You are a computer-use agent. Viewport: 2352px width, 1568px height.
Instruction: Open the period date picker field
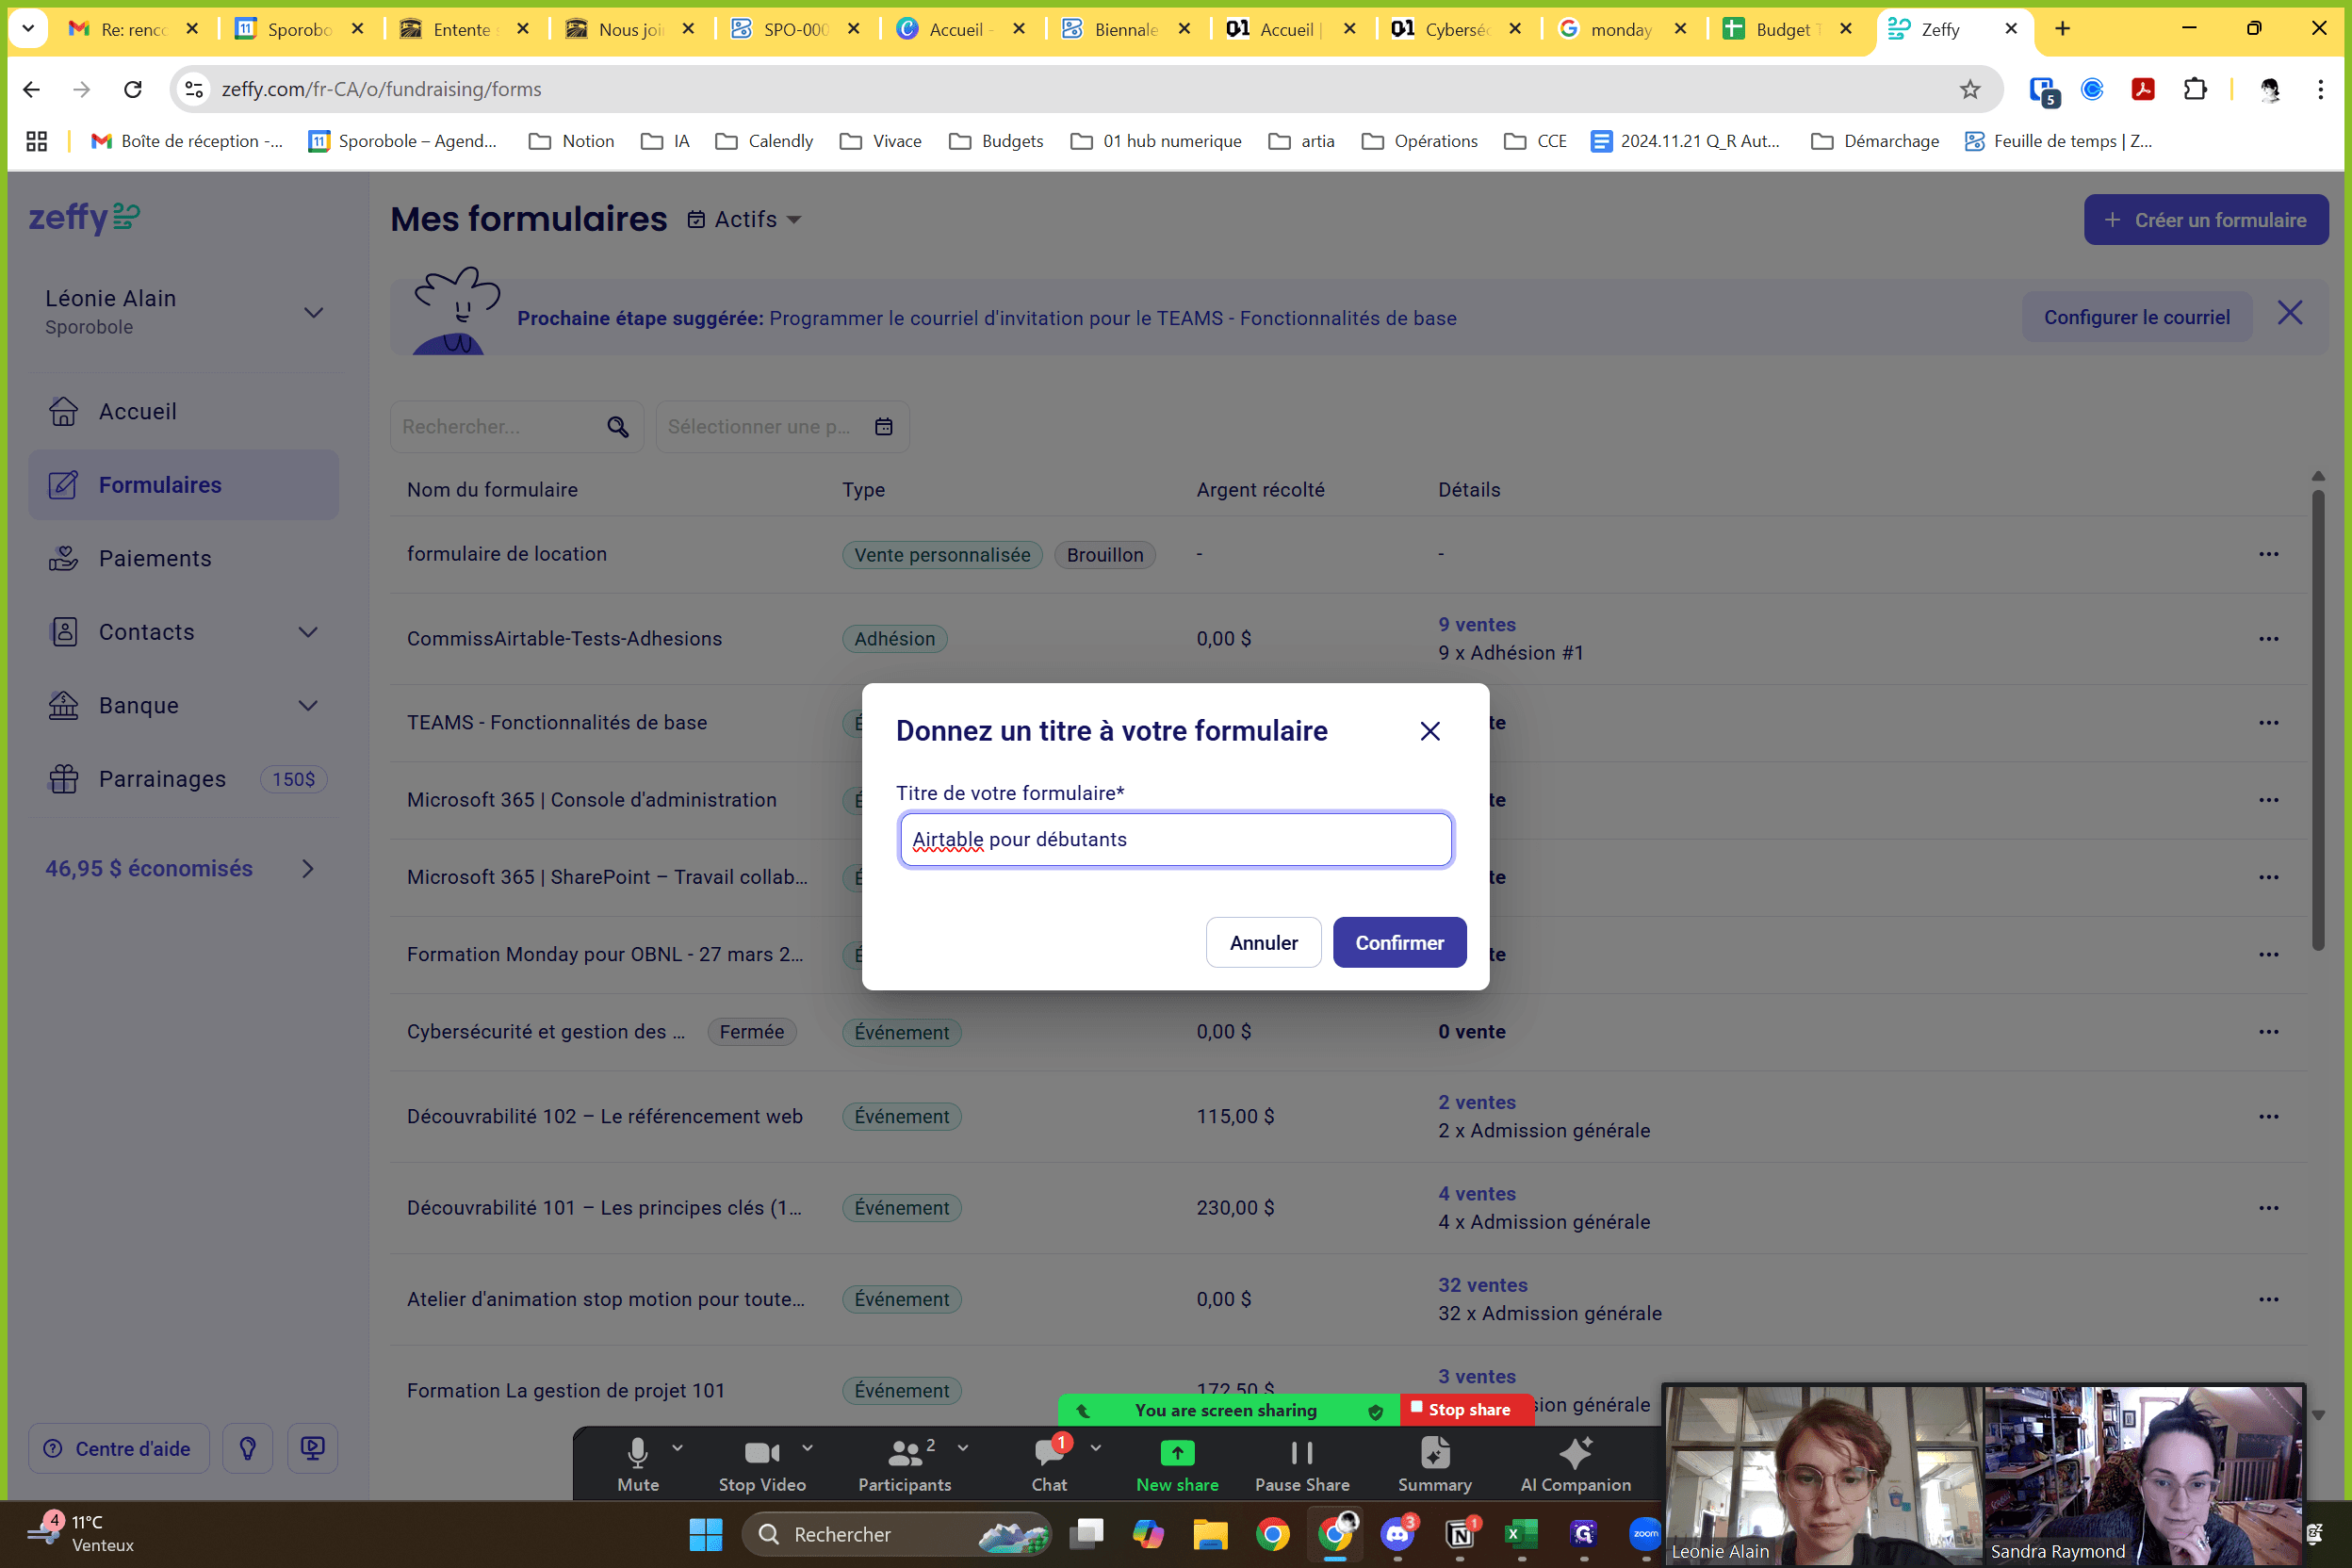[x=782, y=427]
